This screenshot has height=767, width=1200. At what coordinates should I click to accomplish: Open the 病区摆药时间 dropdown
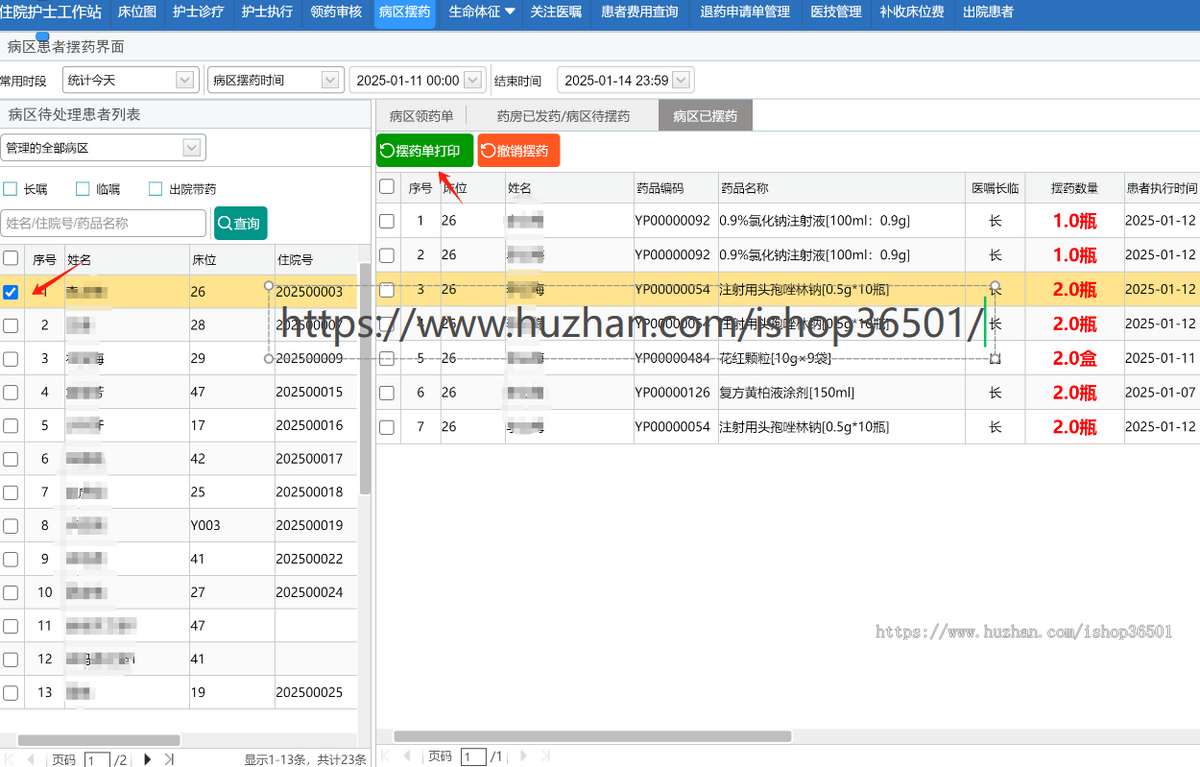coord(330,80)
